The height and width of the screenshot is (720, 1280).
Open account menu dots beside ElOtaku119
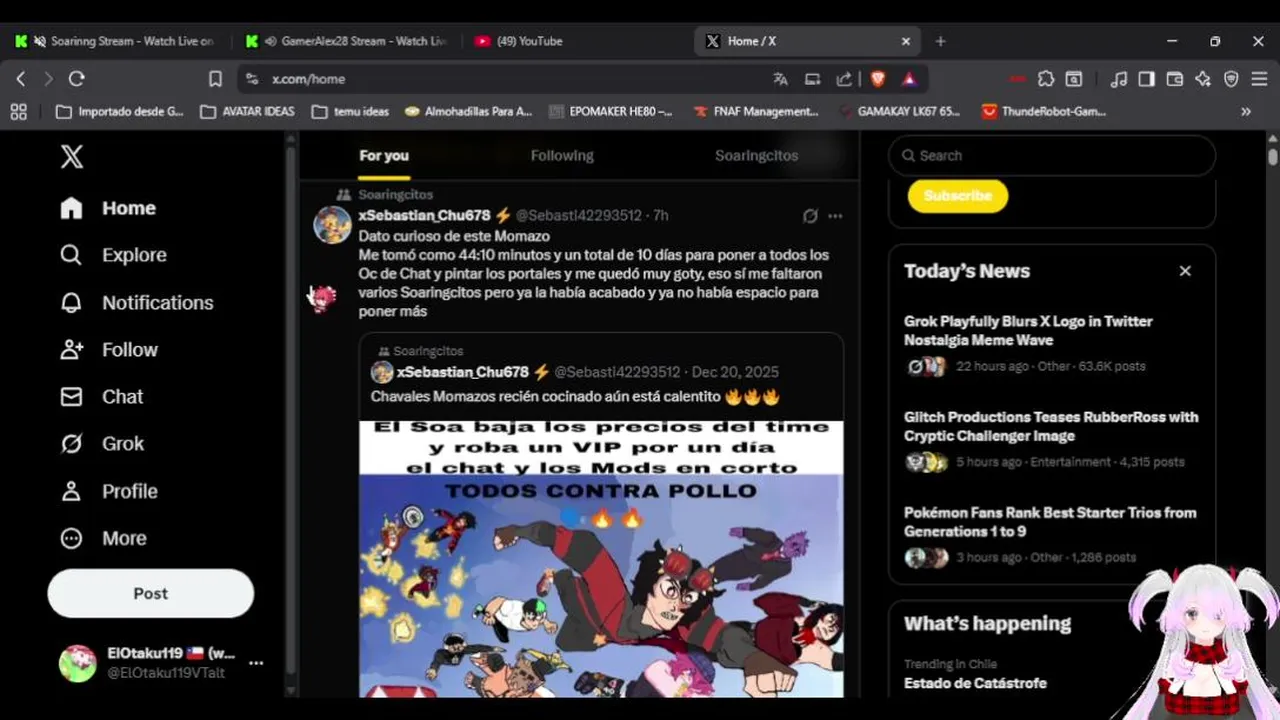pos(256,662)
